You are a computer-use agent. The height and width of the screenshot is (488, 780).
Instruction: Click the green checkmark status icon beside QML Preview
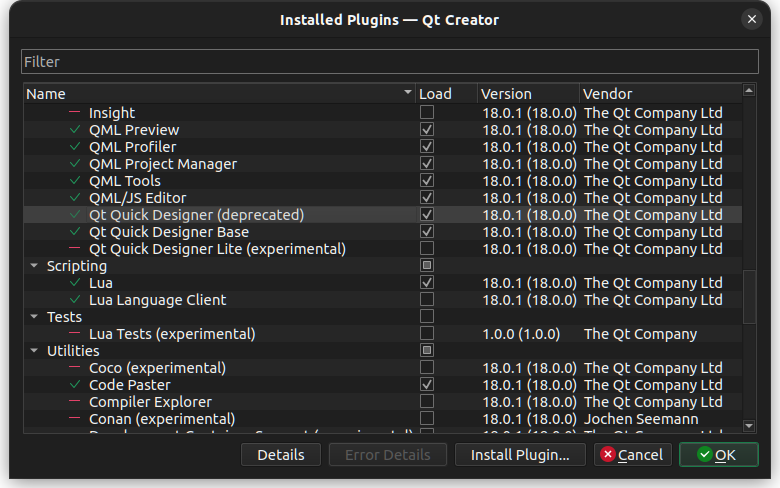point(75,129)
